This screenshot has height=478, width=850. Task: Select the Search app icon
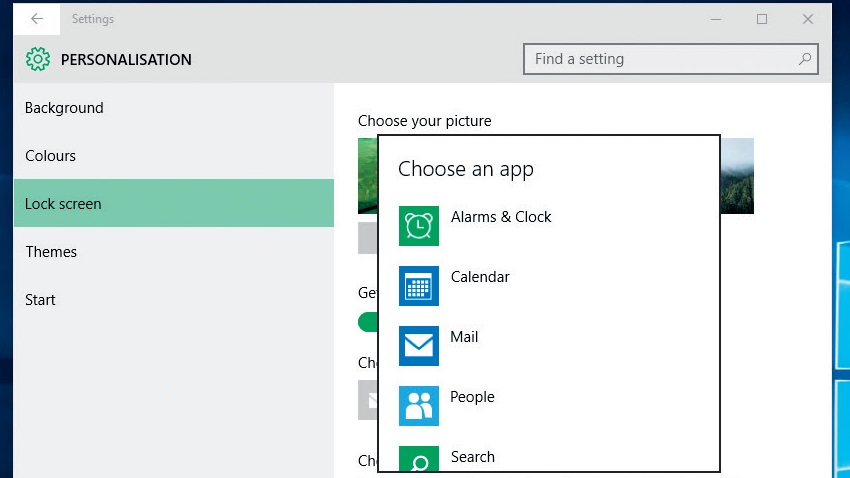coord(418,458)
